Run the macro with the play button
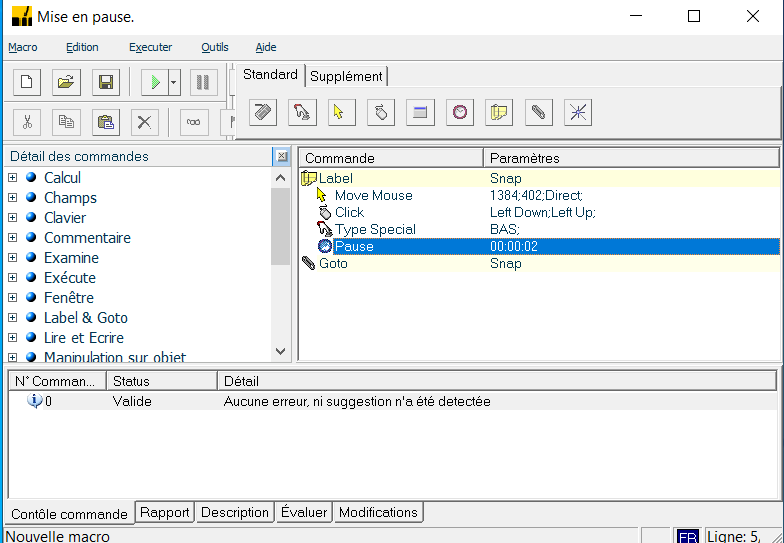The height and width of the screenshot is (543, 784). click(x=155, y=82)
